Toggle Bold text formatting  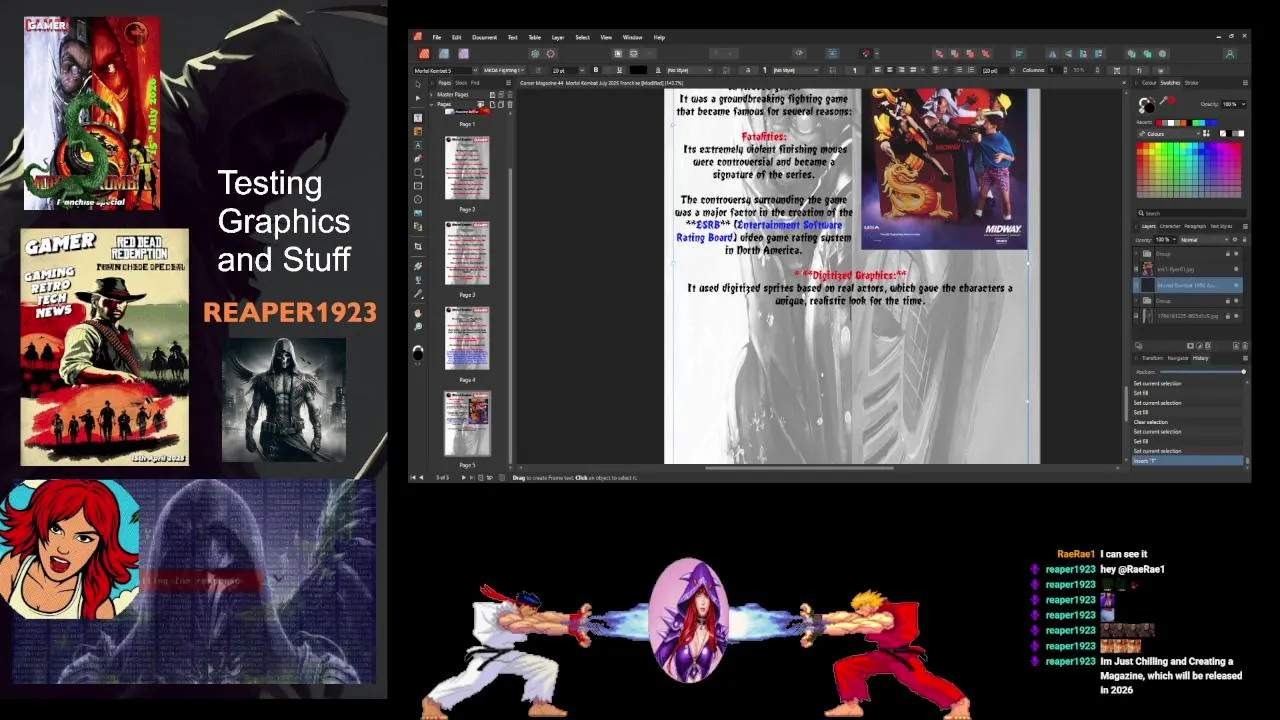click(x=596, y=70)
